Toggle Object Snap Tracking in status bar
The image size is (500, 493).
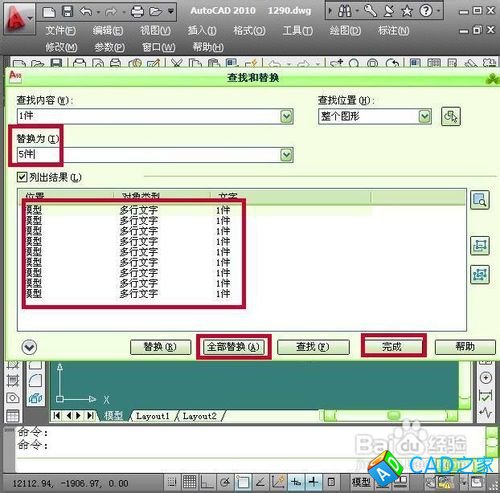pos(260,482)
